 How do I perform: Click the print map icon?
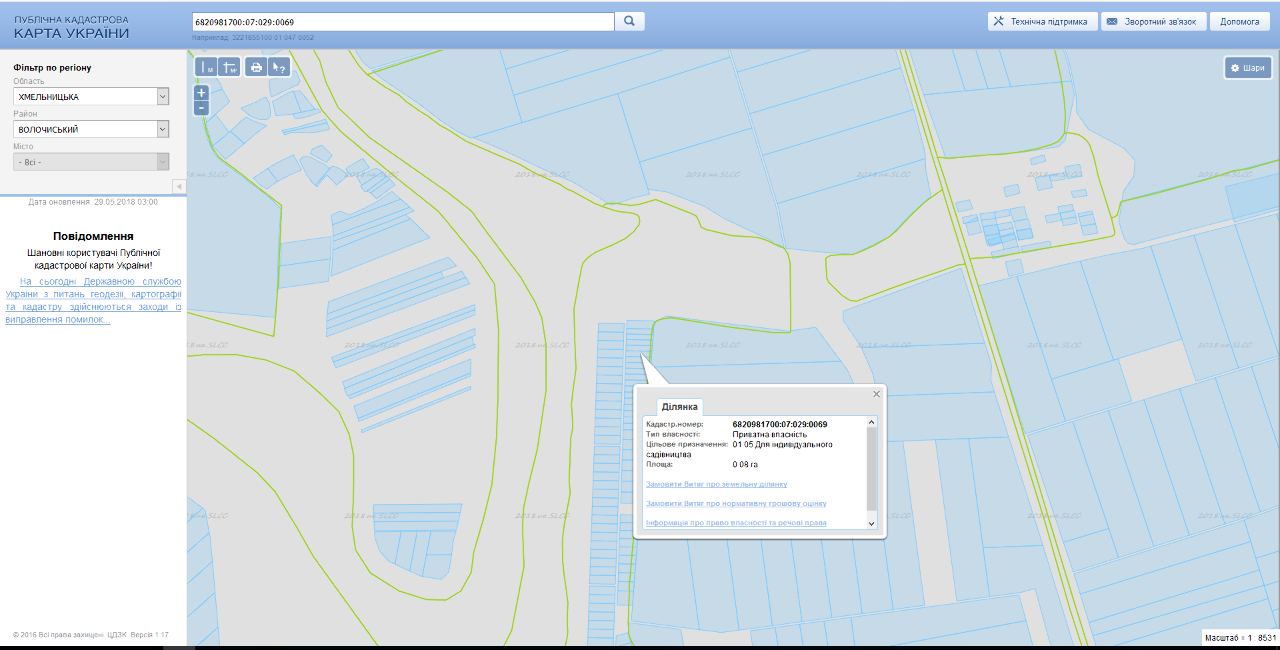coord(256,67)
